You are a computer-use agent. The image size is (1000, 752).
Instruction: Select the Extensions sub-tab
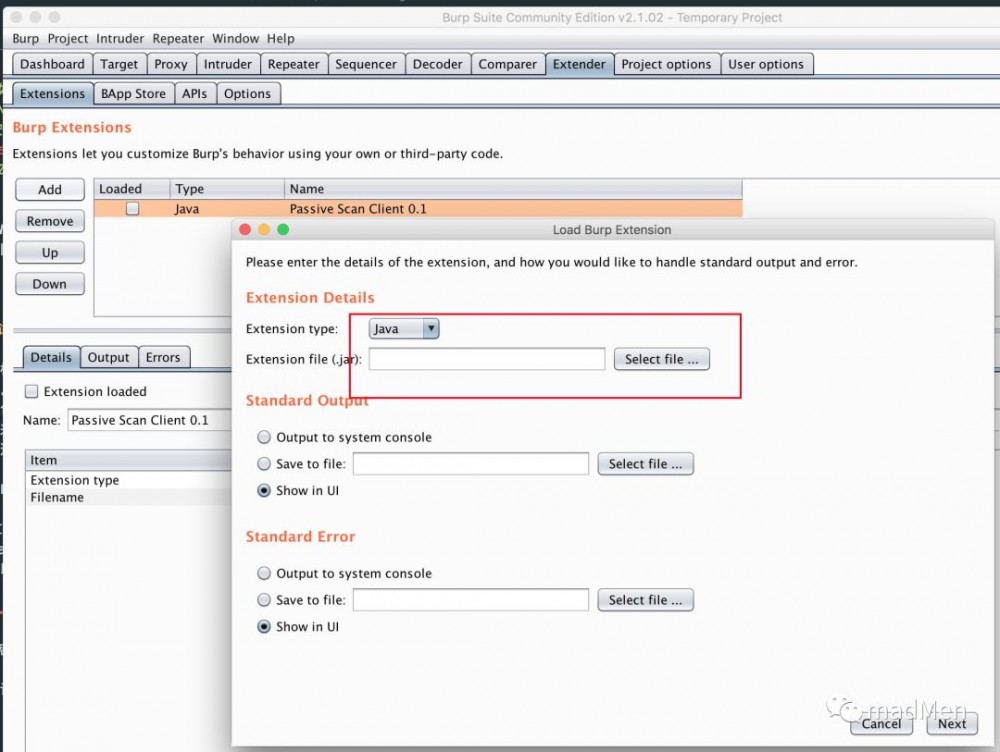52,94
